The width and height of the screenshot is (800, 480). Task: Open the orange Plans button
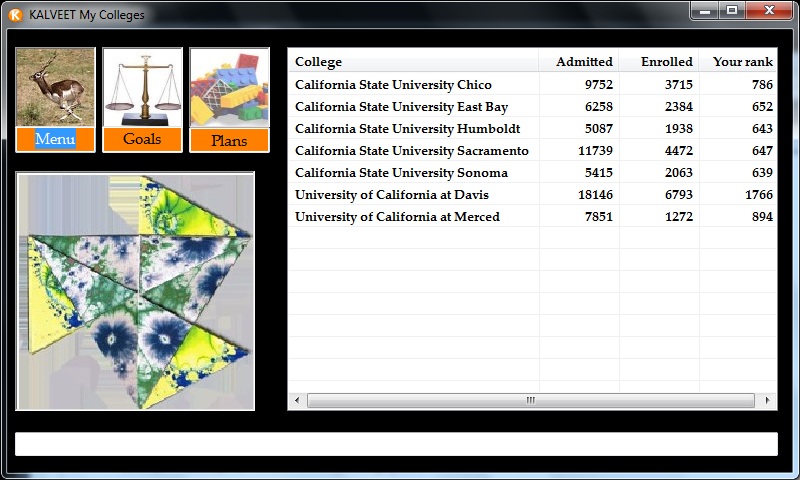coord(229,140)
